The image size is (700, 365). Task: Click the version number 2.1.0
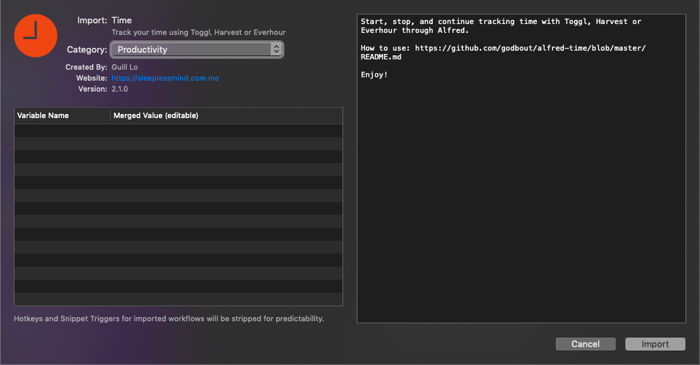[x=120, y=89]
